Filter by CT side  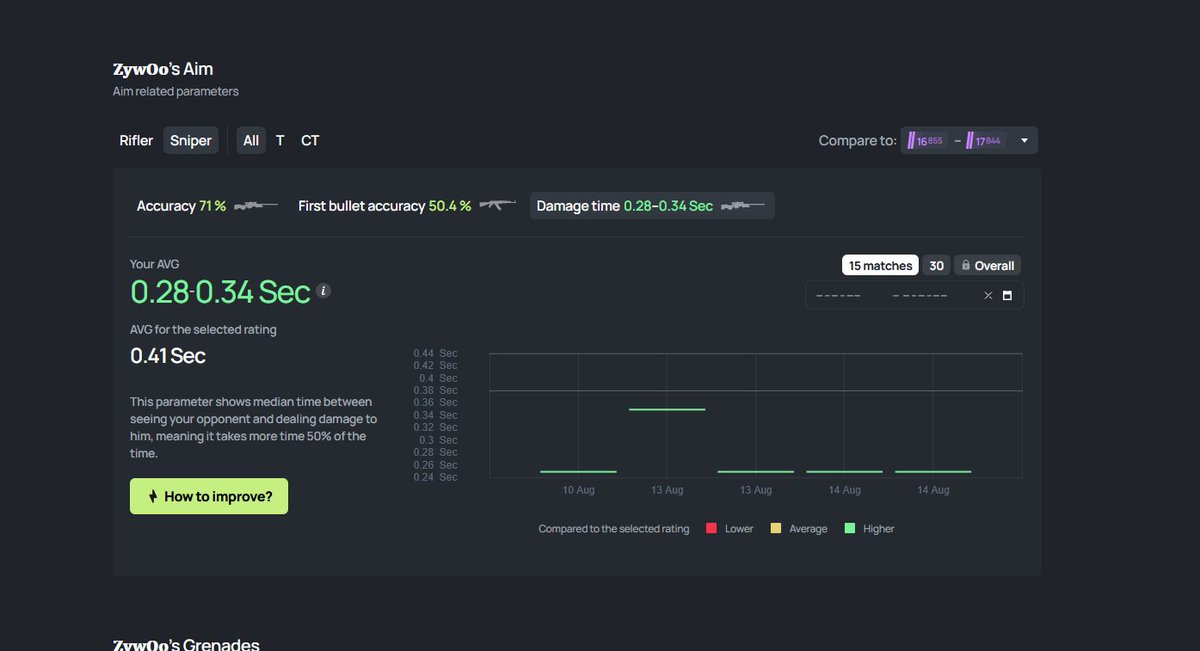(310, 141)
